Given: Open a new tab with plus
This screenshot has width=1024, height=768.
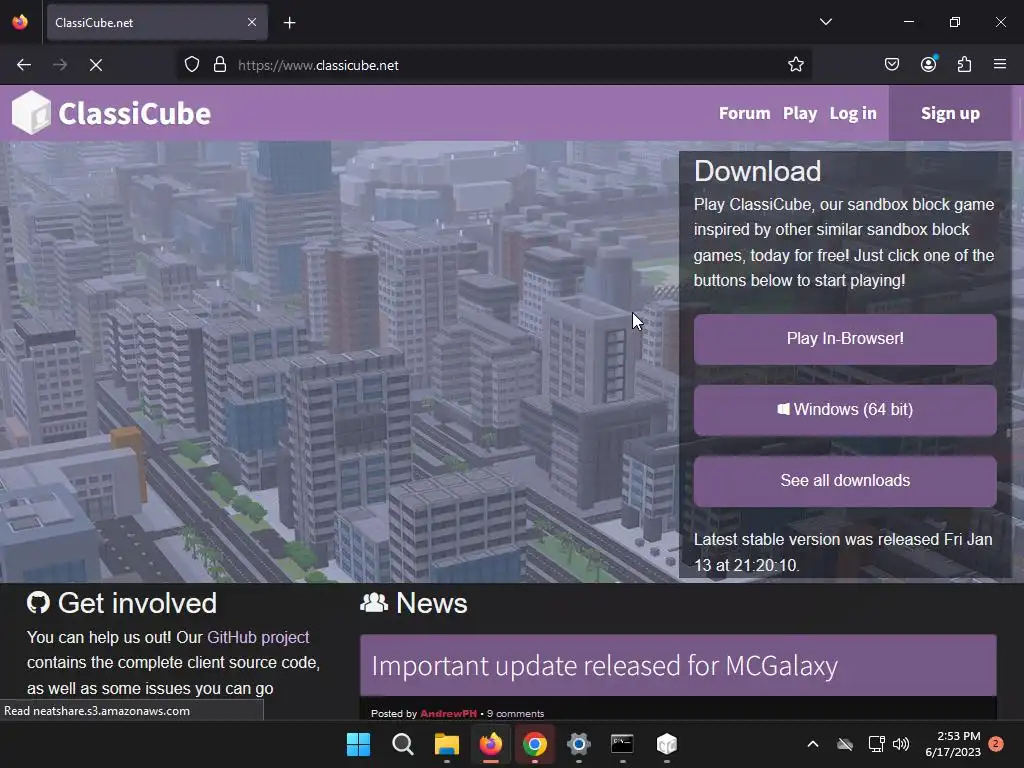Looking at the screenshot, I should pos(290,23).
